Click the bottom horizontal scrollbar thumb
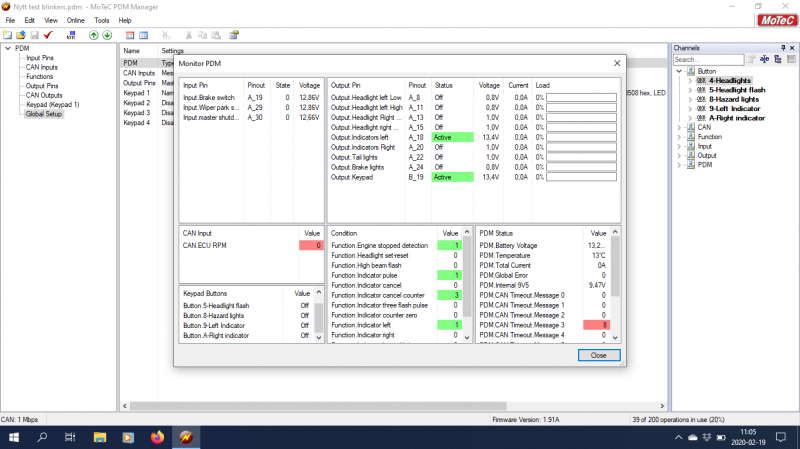 point(318,406)
